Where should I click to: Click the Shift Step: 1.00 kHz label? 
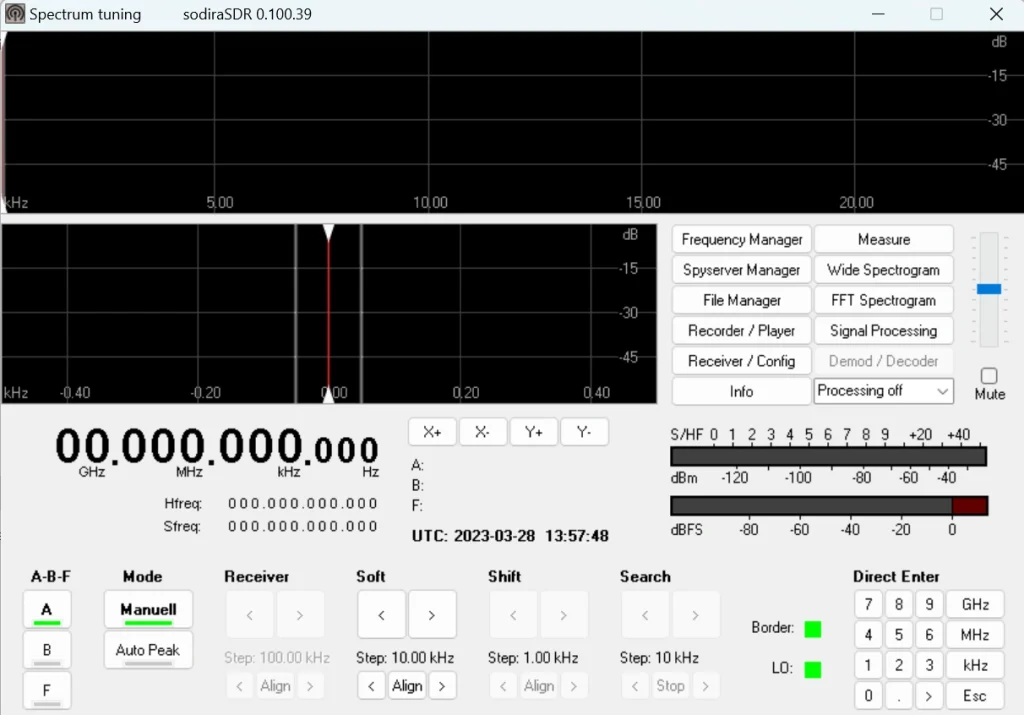[533, 658]
